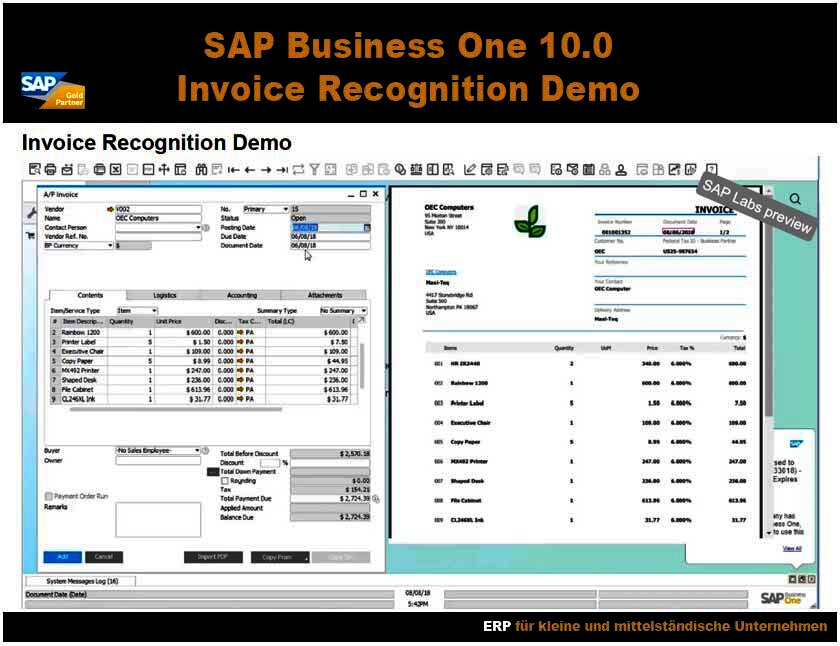The height and width of the screenshot is (646, 840).
Task: Click the calendar icon beside Posting Date
Action: (366, 227)
